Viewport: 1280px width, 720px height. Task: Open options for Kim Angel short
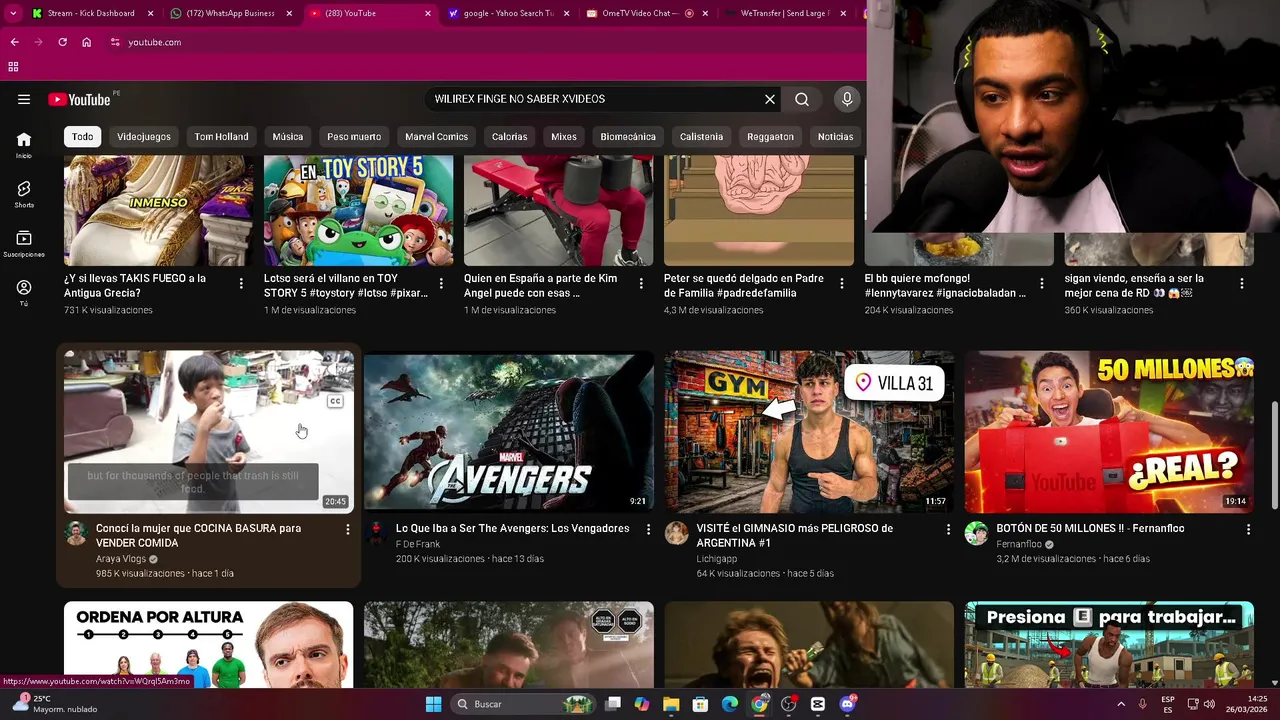coord(641,284)
